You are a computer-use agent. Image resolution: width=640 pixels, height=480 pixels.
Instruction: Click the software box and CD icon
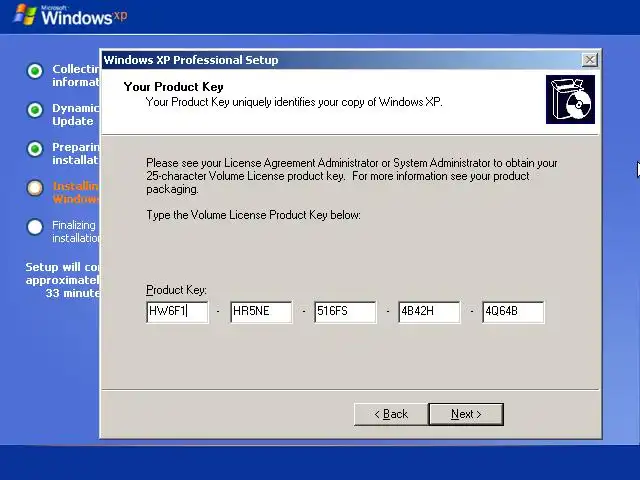(570, 99)
